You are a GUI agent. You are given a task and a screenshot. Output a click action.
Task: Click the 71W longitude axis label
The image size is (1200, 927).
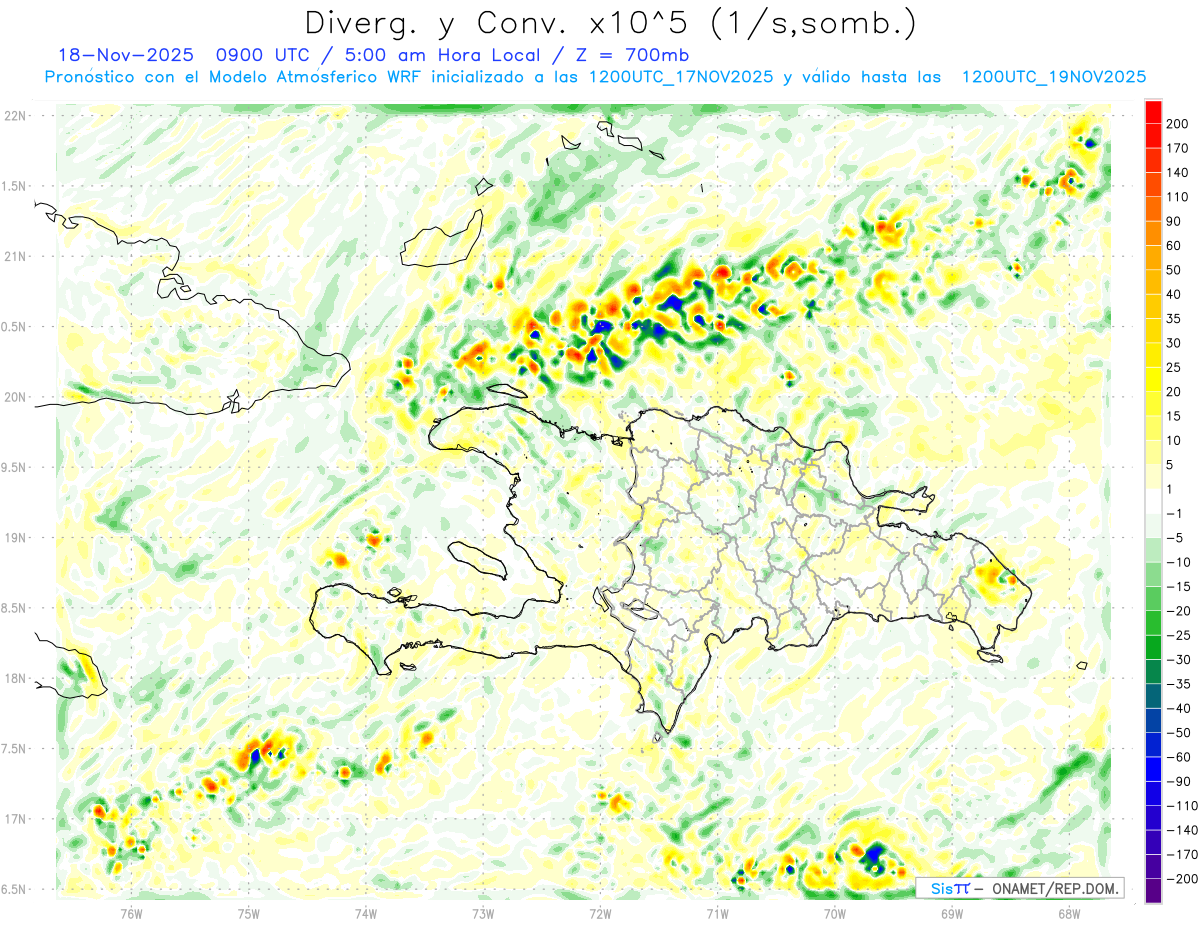click(717, 912)
